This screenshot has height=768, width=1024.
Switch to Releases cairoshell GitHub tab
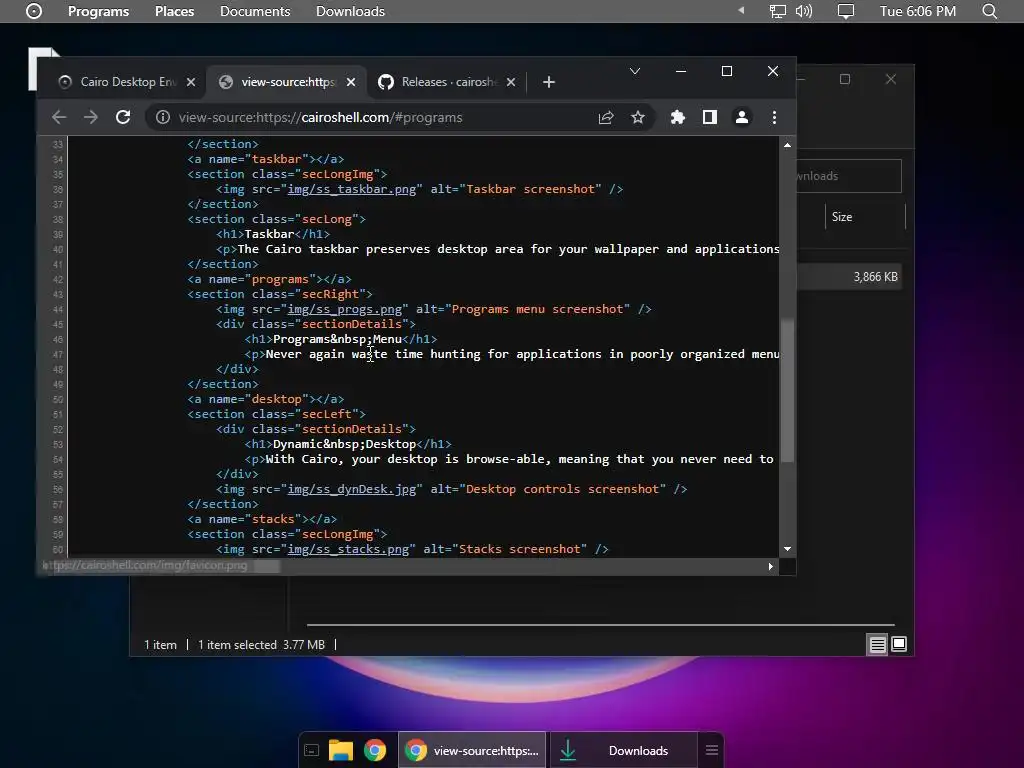(x=447, y=82)
